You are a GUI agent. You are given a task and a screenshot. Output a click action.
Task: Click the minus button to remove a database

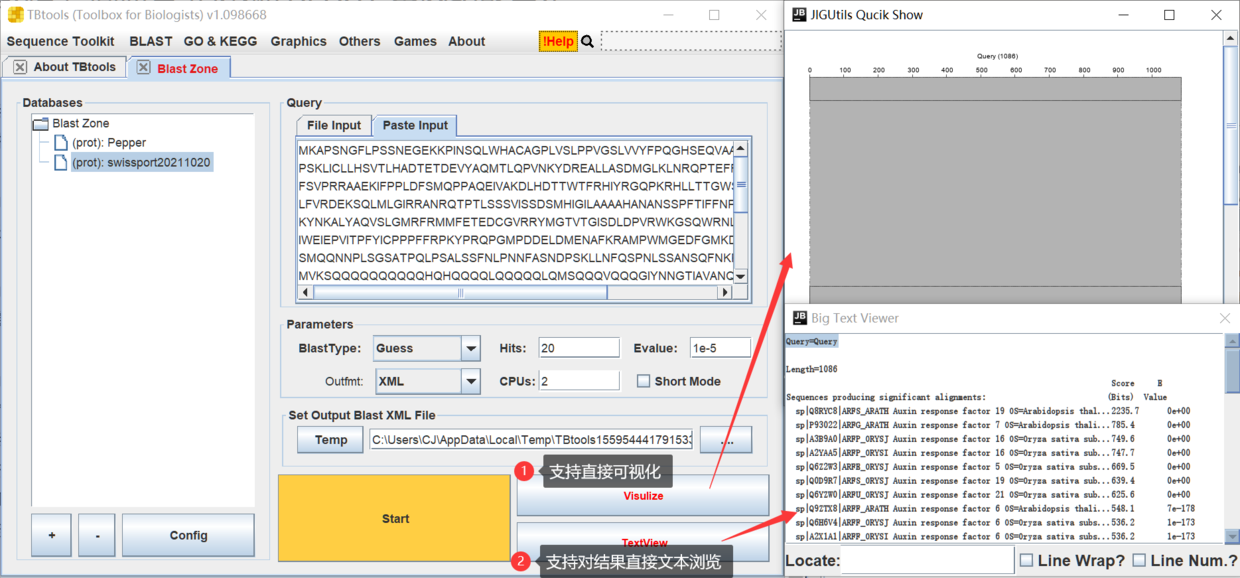(x=97, y=535)
